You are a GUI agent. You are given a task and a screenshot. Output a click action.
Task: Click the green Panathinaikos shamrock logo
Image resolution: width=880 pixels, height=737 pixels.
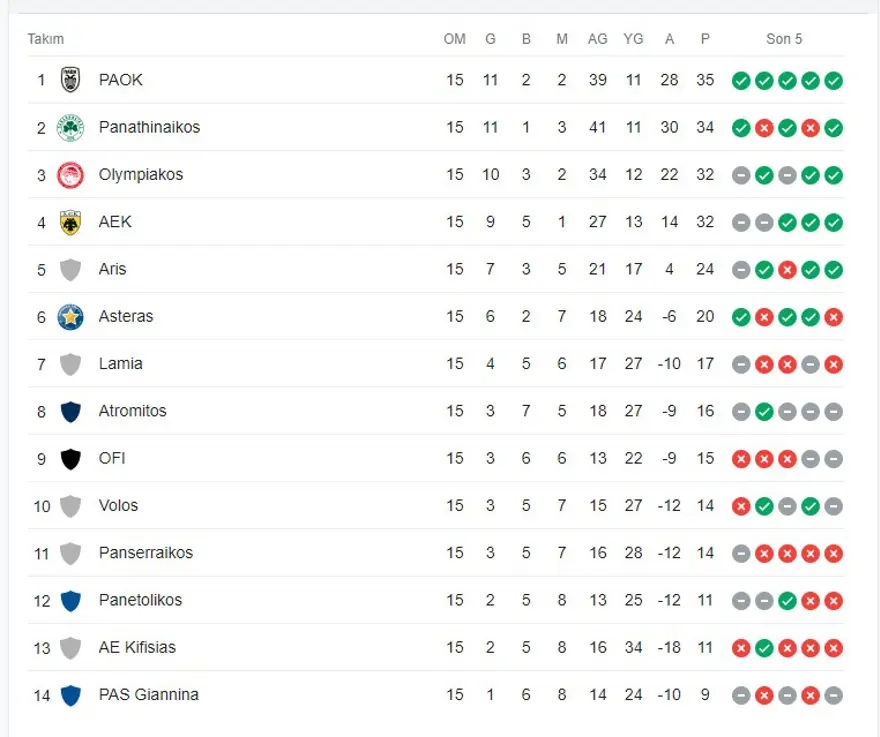[70, 127]
